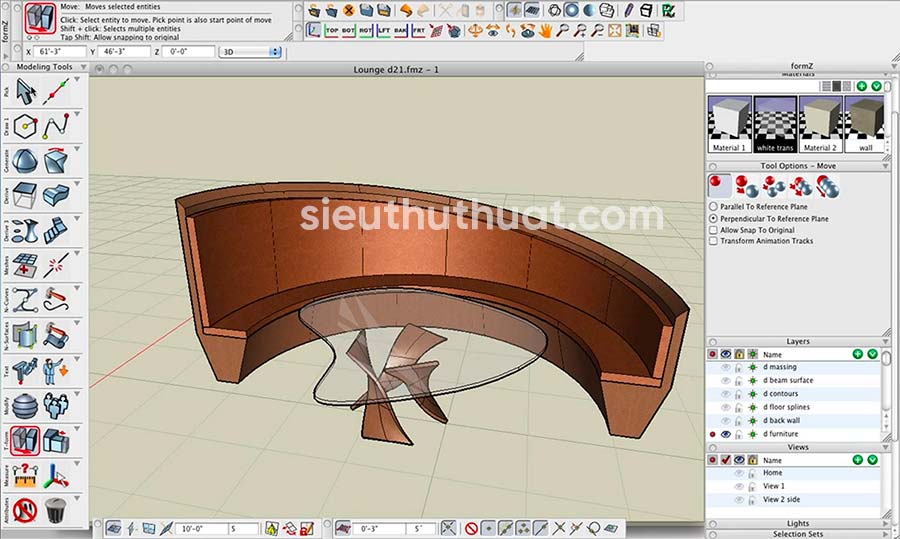Viewport: 900px width, 539px height.
Task: Switch to Bottom (BOT) view icon
Action: coord(348,30)
